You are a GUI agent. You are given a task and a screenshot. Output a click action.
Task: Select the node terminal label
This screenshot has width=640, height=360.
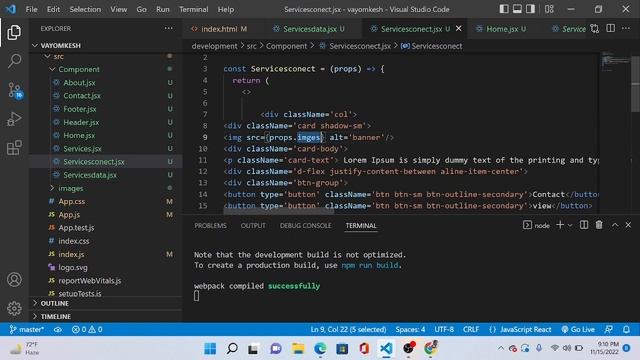point(536,225)
